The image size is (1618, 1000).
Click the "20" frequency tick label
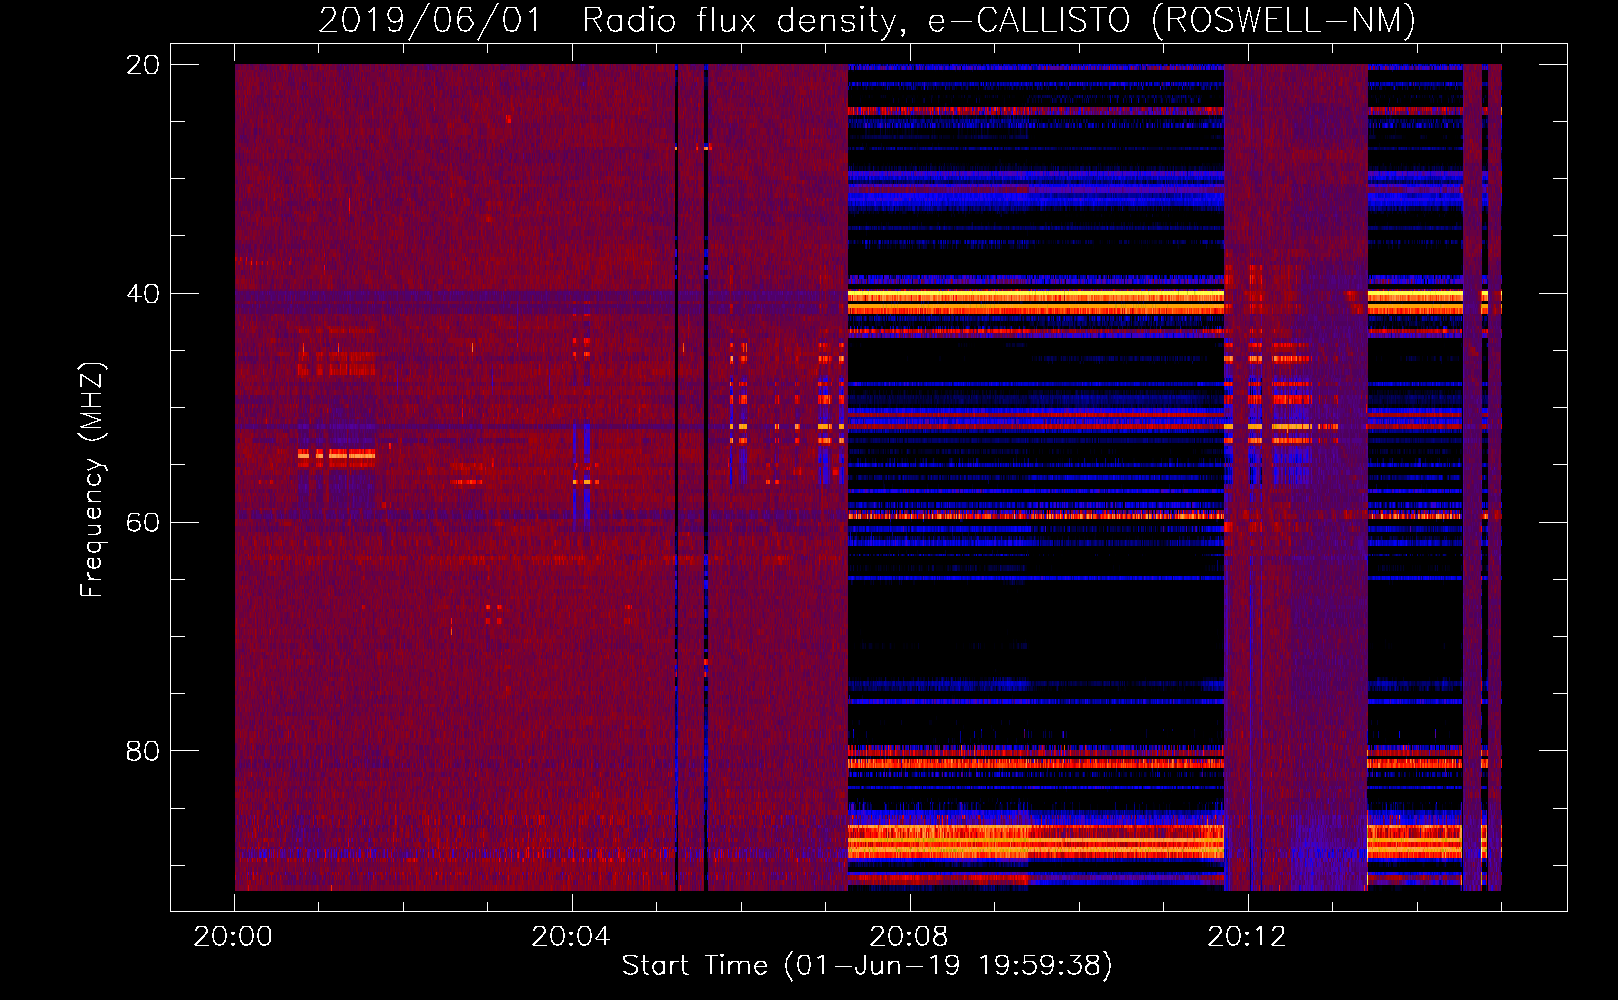tap(142, 65)
